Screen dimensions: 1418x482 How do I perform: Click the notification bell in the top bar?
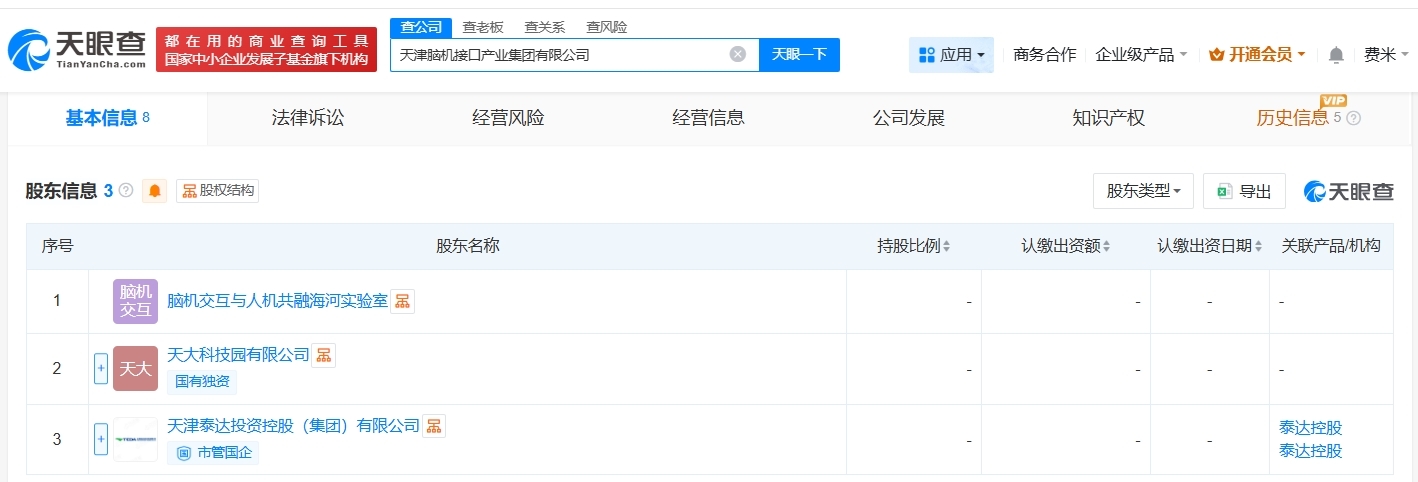click(1336, 55)
